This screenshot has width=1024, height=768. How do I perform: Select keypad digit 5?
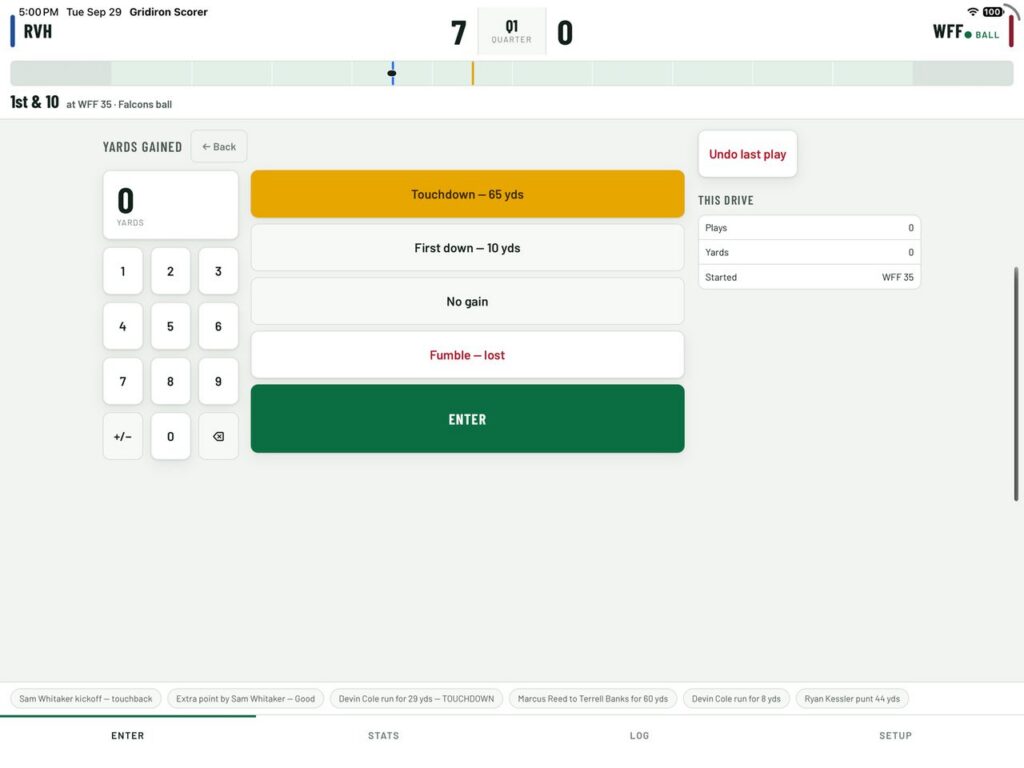[170, 326]
